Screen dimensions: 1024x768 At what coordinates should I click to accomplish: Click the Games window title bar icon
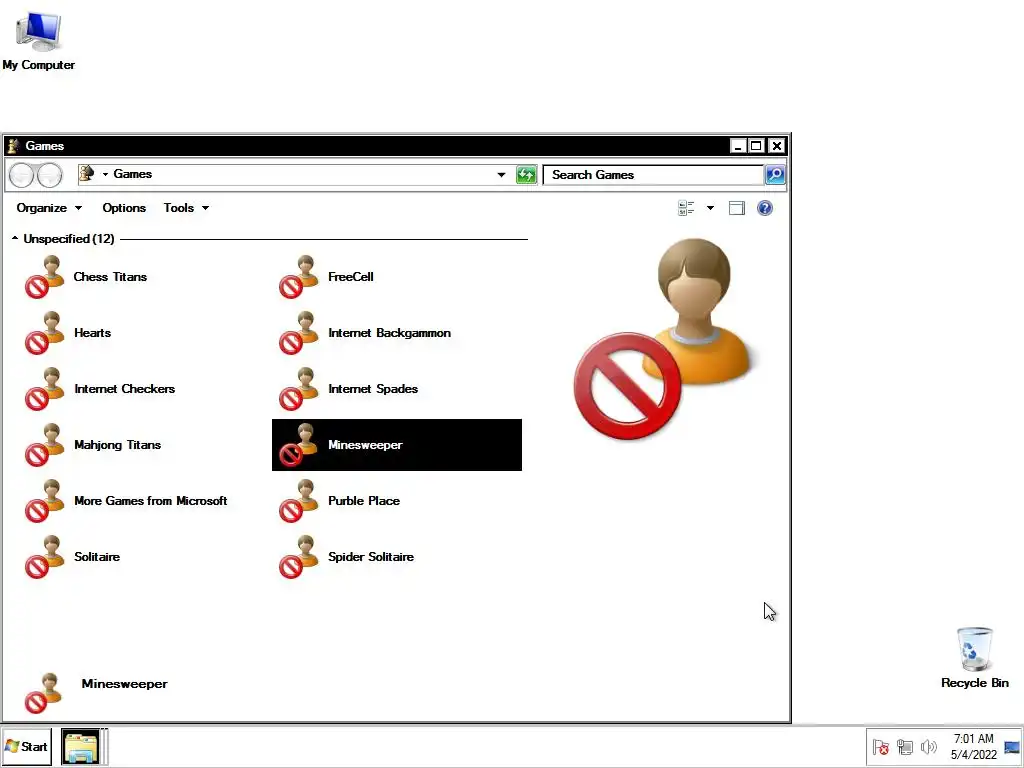(x=13, y=146)
